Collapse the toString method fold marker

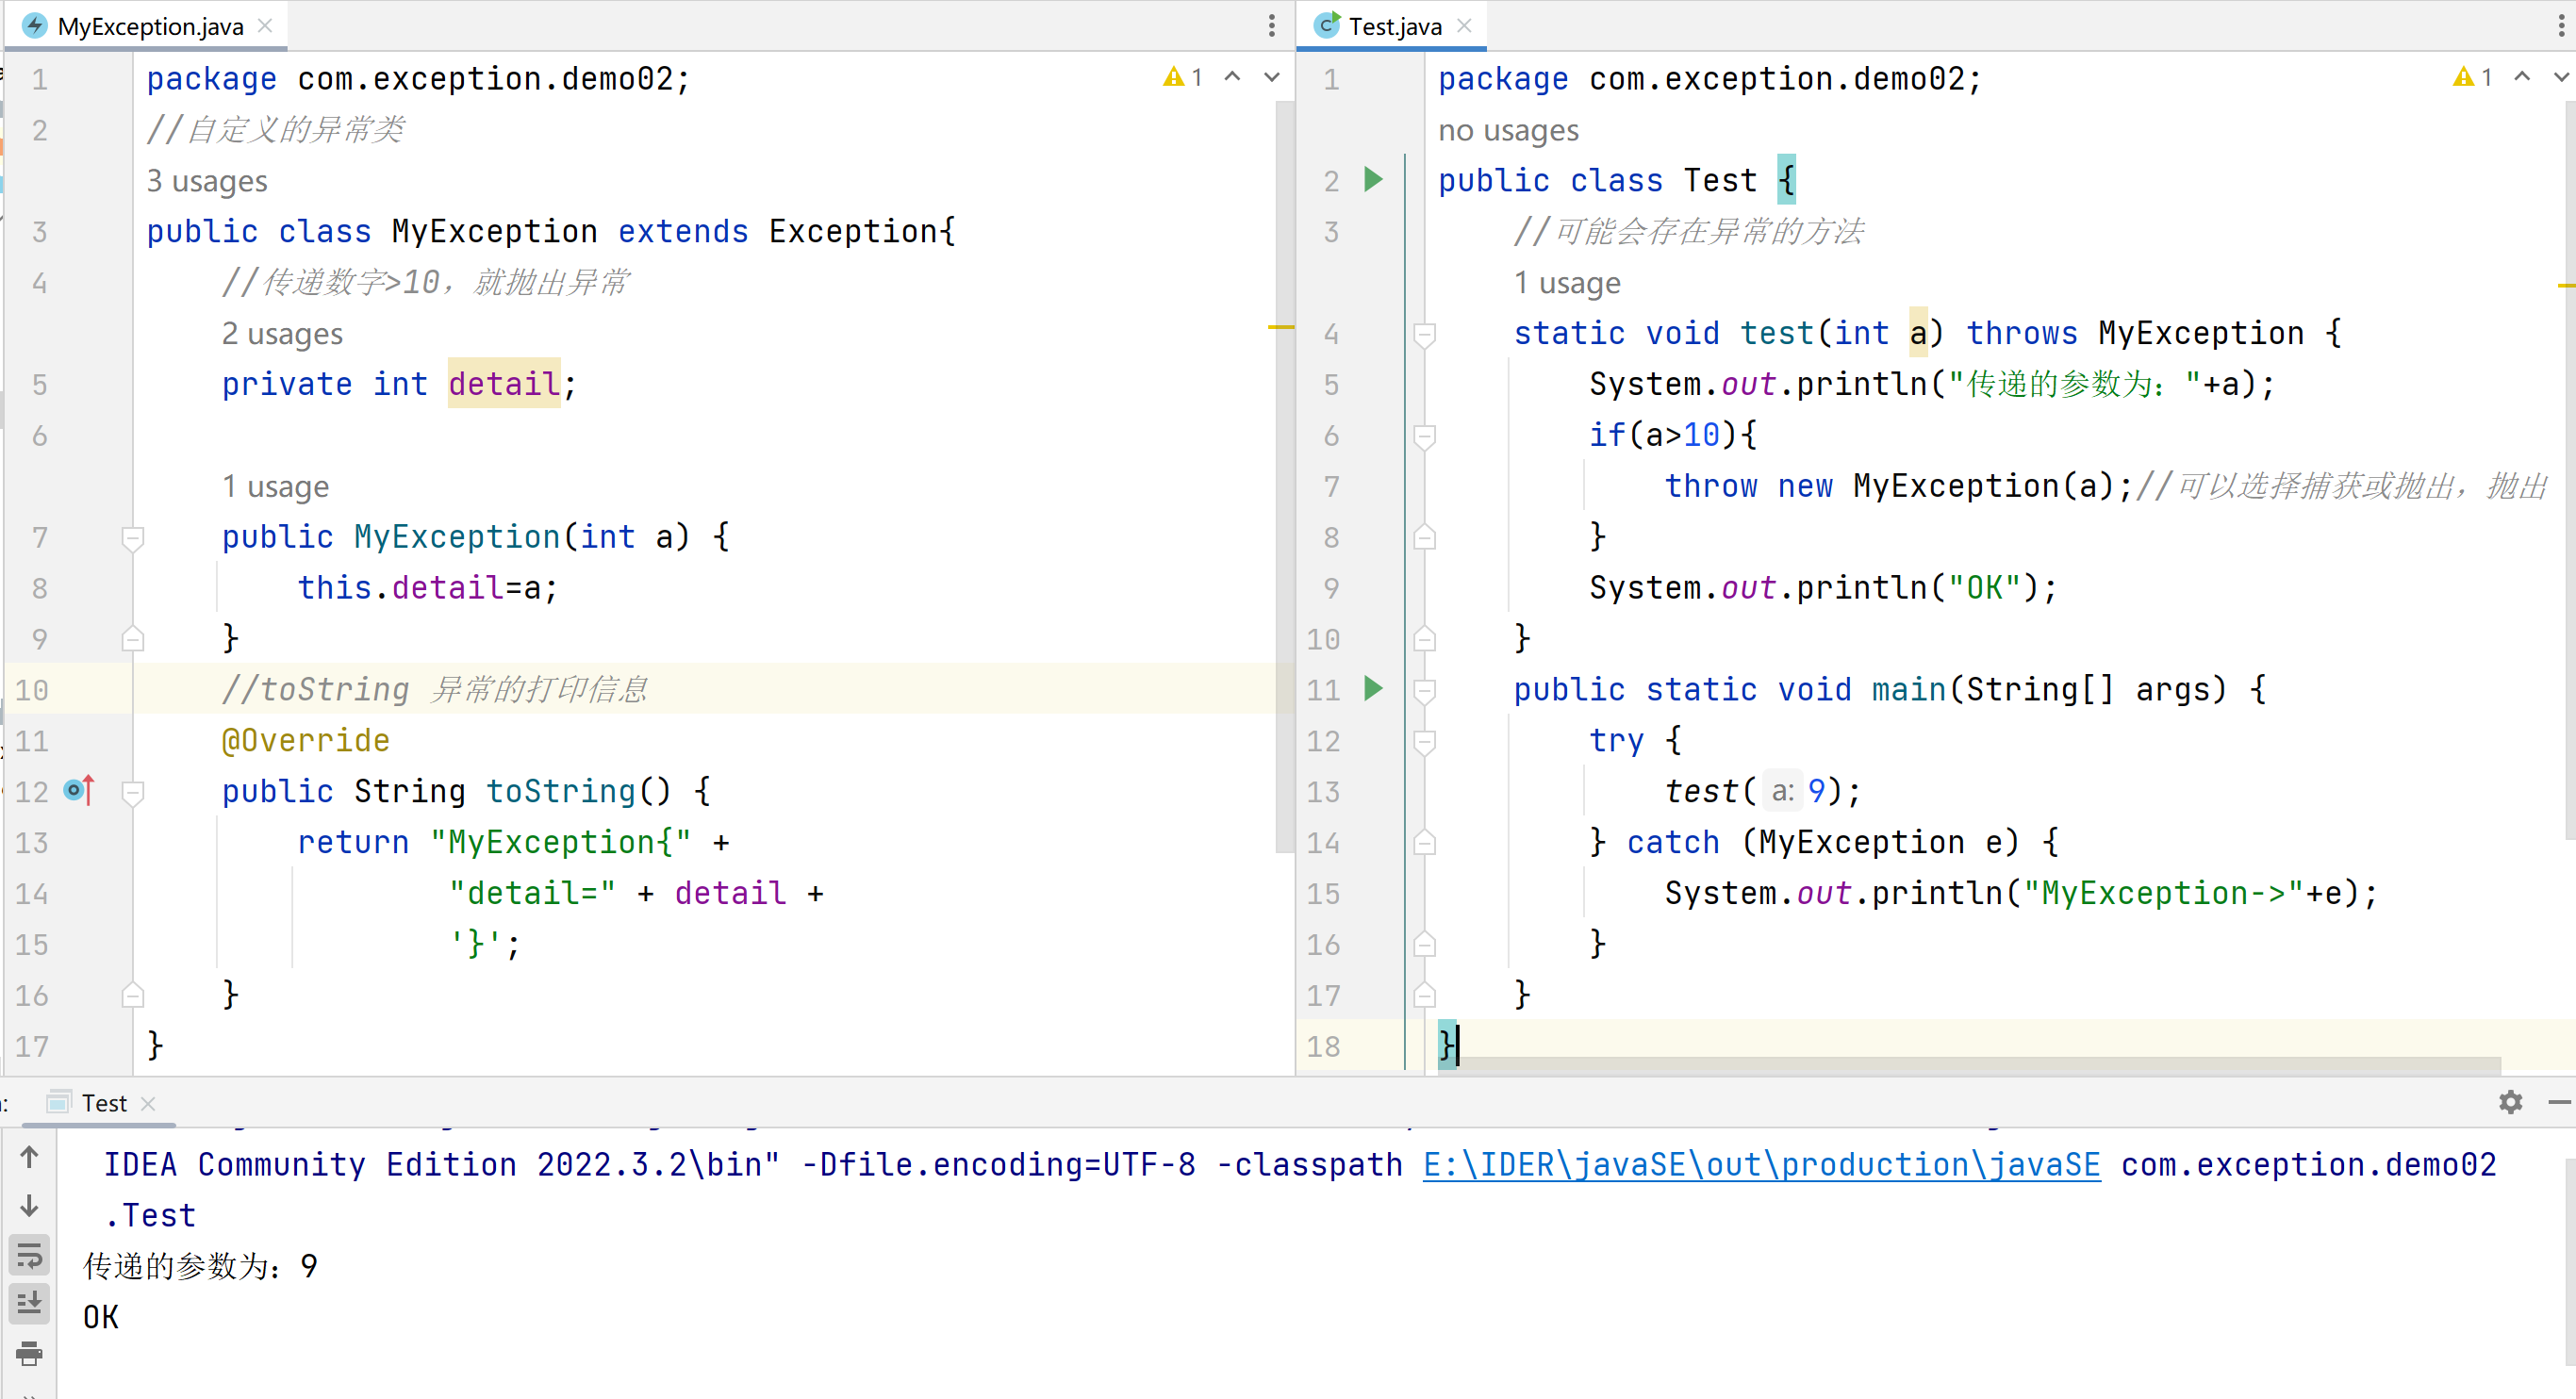(x=132, y=792)
